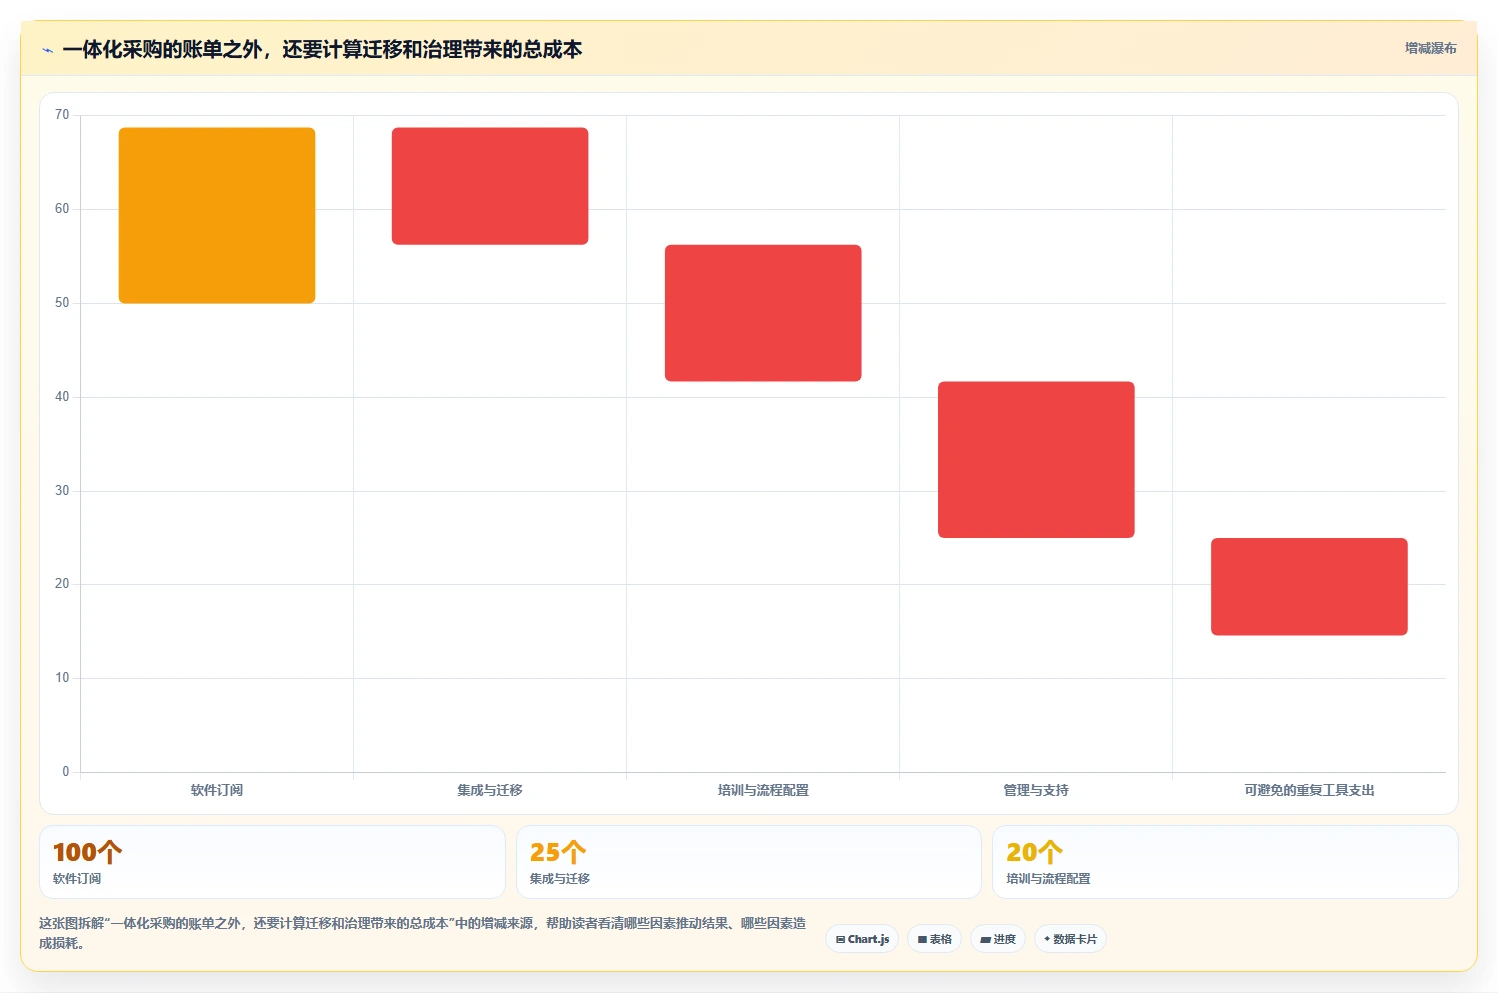Click the y-axis value 10
Viewport: 1498px width, 993px height.
(62, 678)
